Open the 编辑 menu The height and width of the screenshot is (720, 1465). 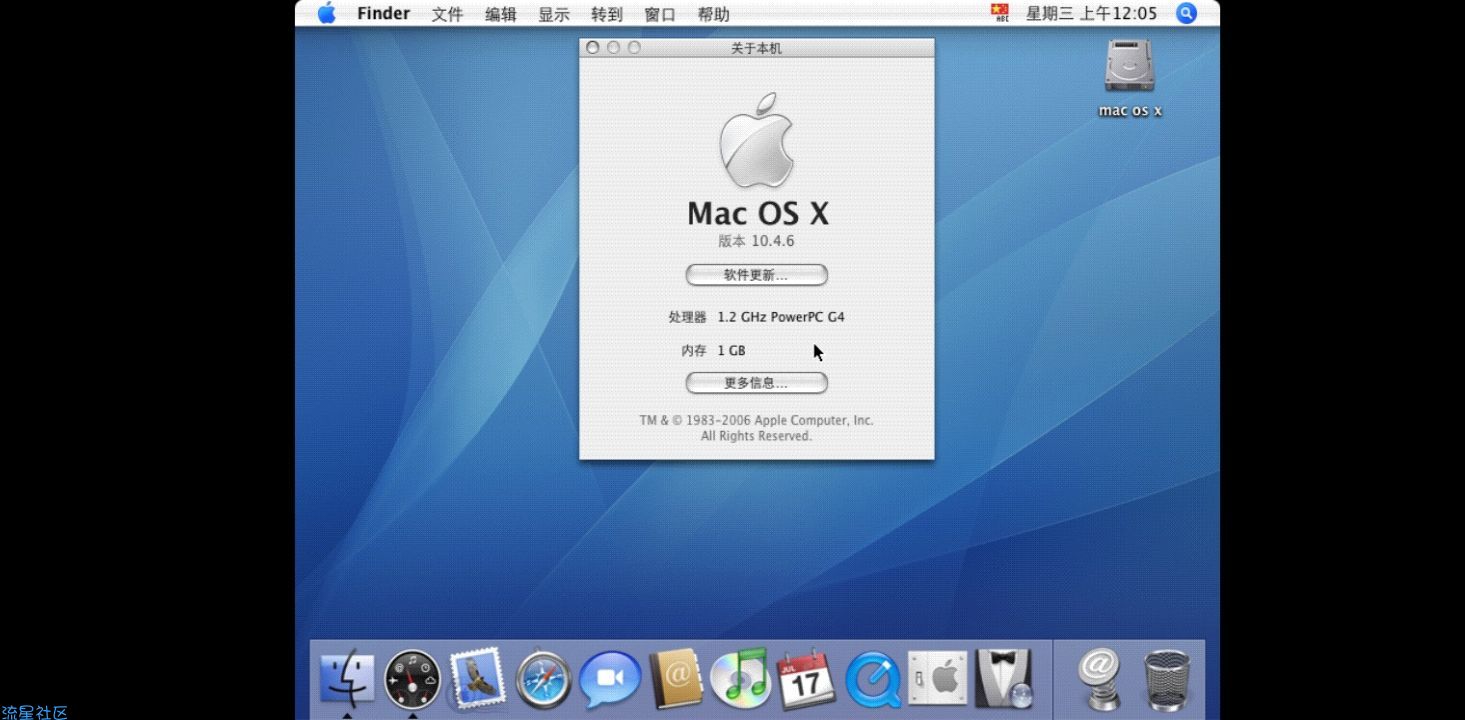tap(501, 14)
